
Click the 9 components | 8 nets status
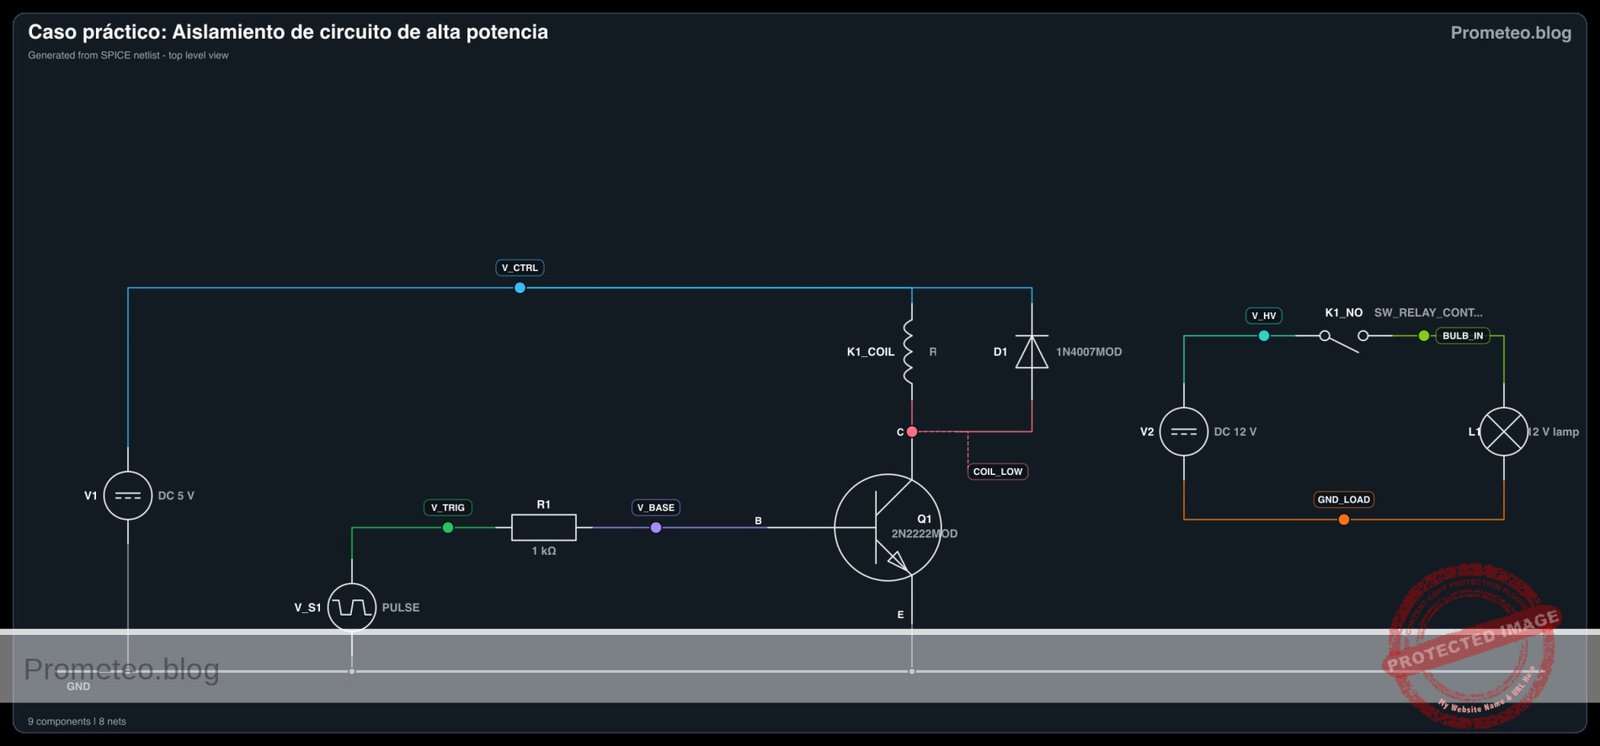[x=77, y=721]
